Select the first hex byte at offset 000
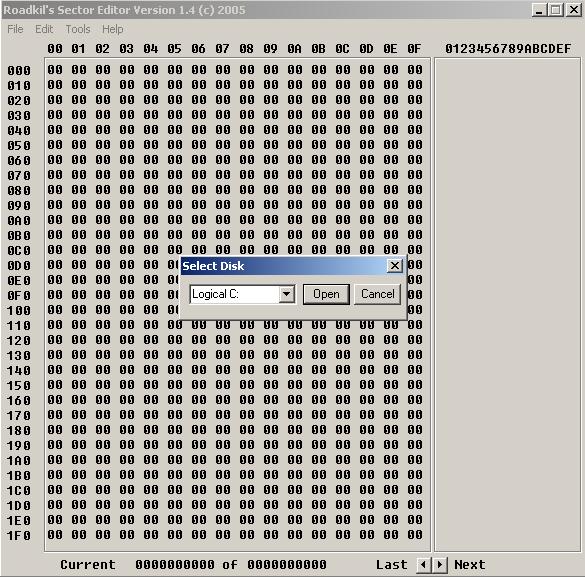Image resolution: width=585 pixels, height=577 pixels. coord(55,70)
